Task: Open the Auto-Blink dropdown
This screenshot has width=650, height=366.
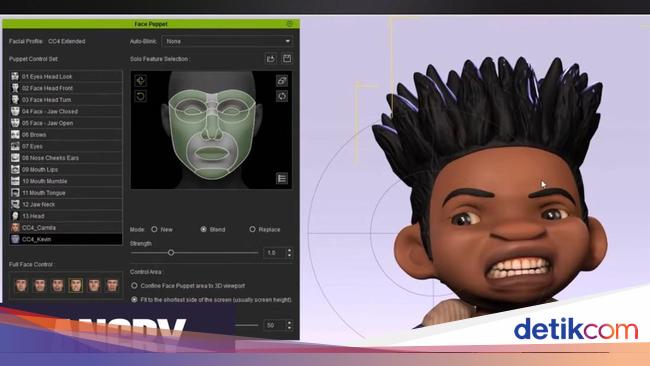Action: [227, 41]
